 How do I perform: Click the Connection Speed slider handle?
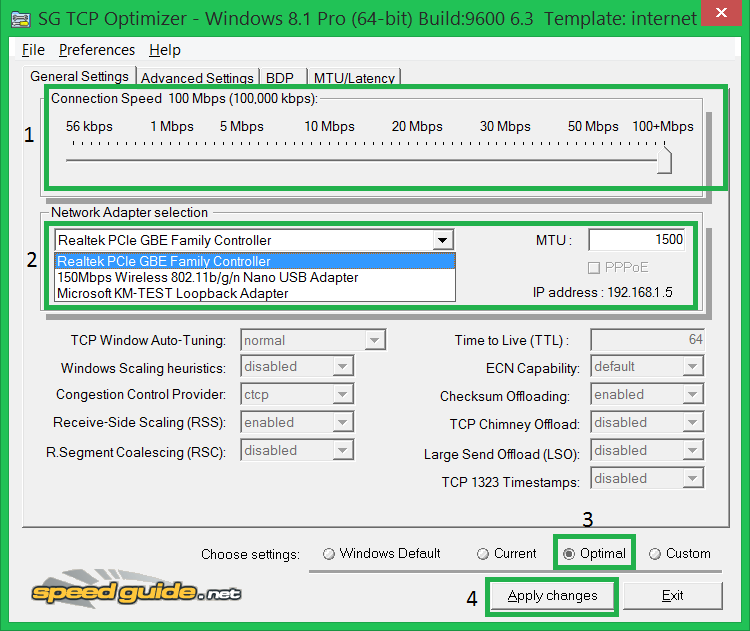(664, 159)
